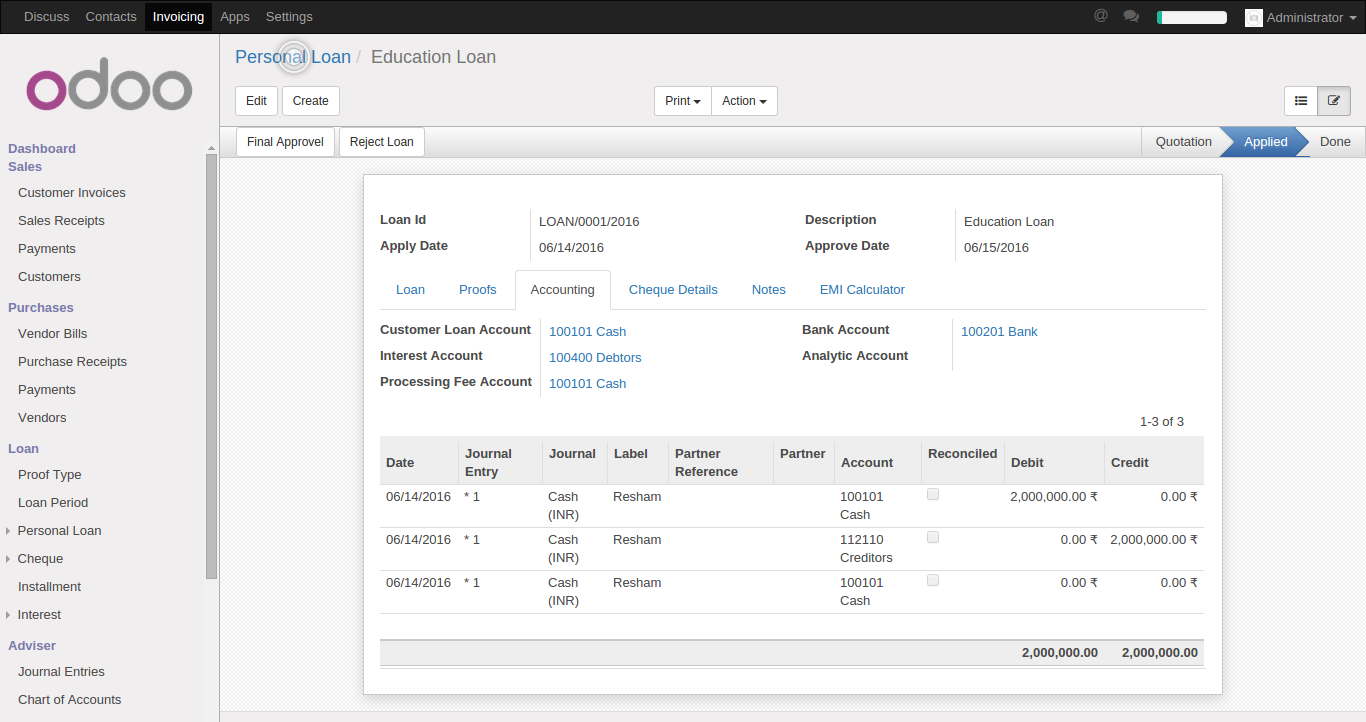Open Customer Loan Account 100101 Cash link
Viewport: 1366px width, 722px height.
coord(587,332)
